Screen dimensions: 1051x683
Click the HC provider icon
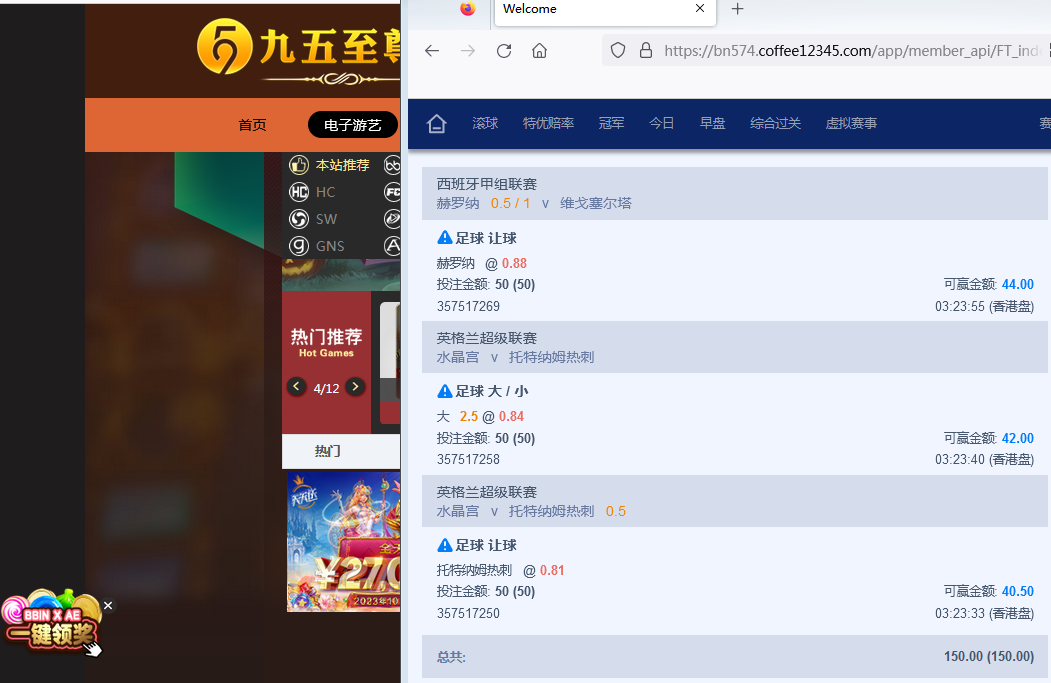coord(298,192)
